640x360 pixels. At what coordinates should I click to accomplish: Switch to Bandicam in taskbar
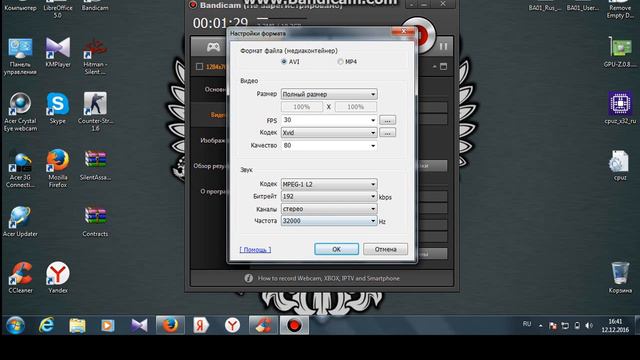(294, 325)
